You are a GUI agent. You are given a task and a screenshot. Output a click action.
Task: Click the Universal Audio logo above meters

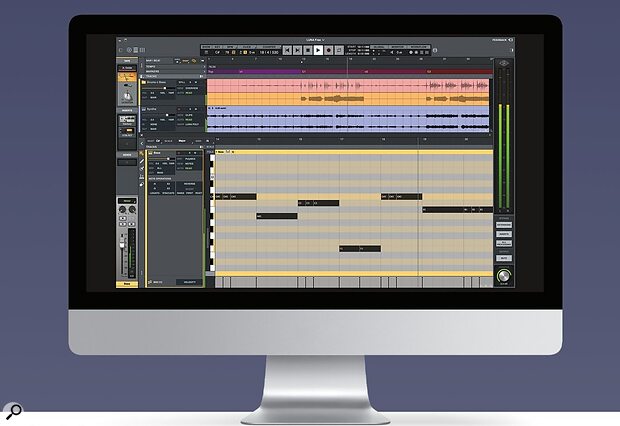(x=504, y=63)
